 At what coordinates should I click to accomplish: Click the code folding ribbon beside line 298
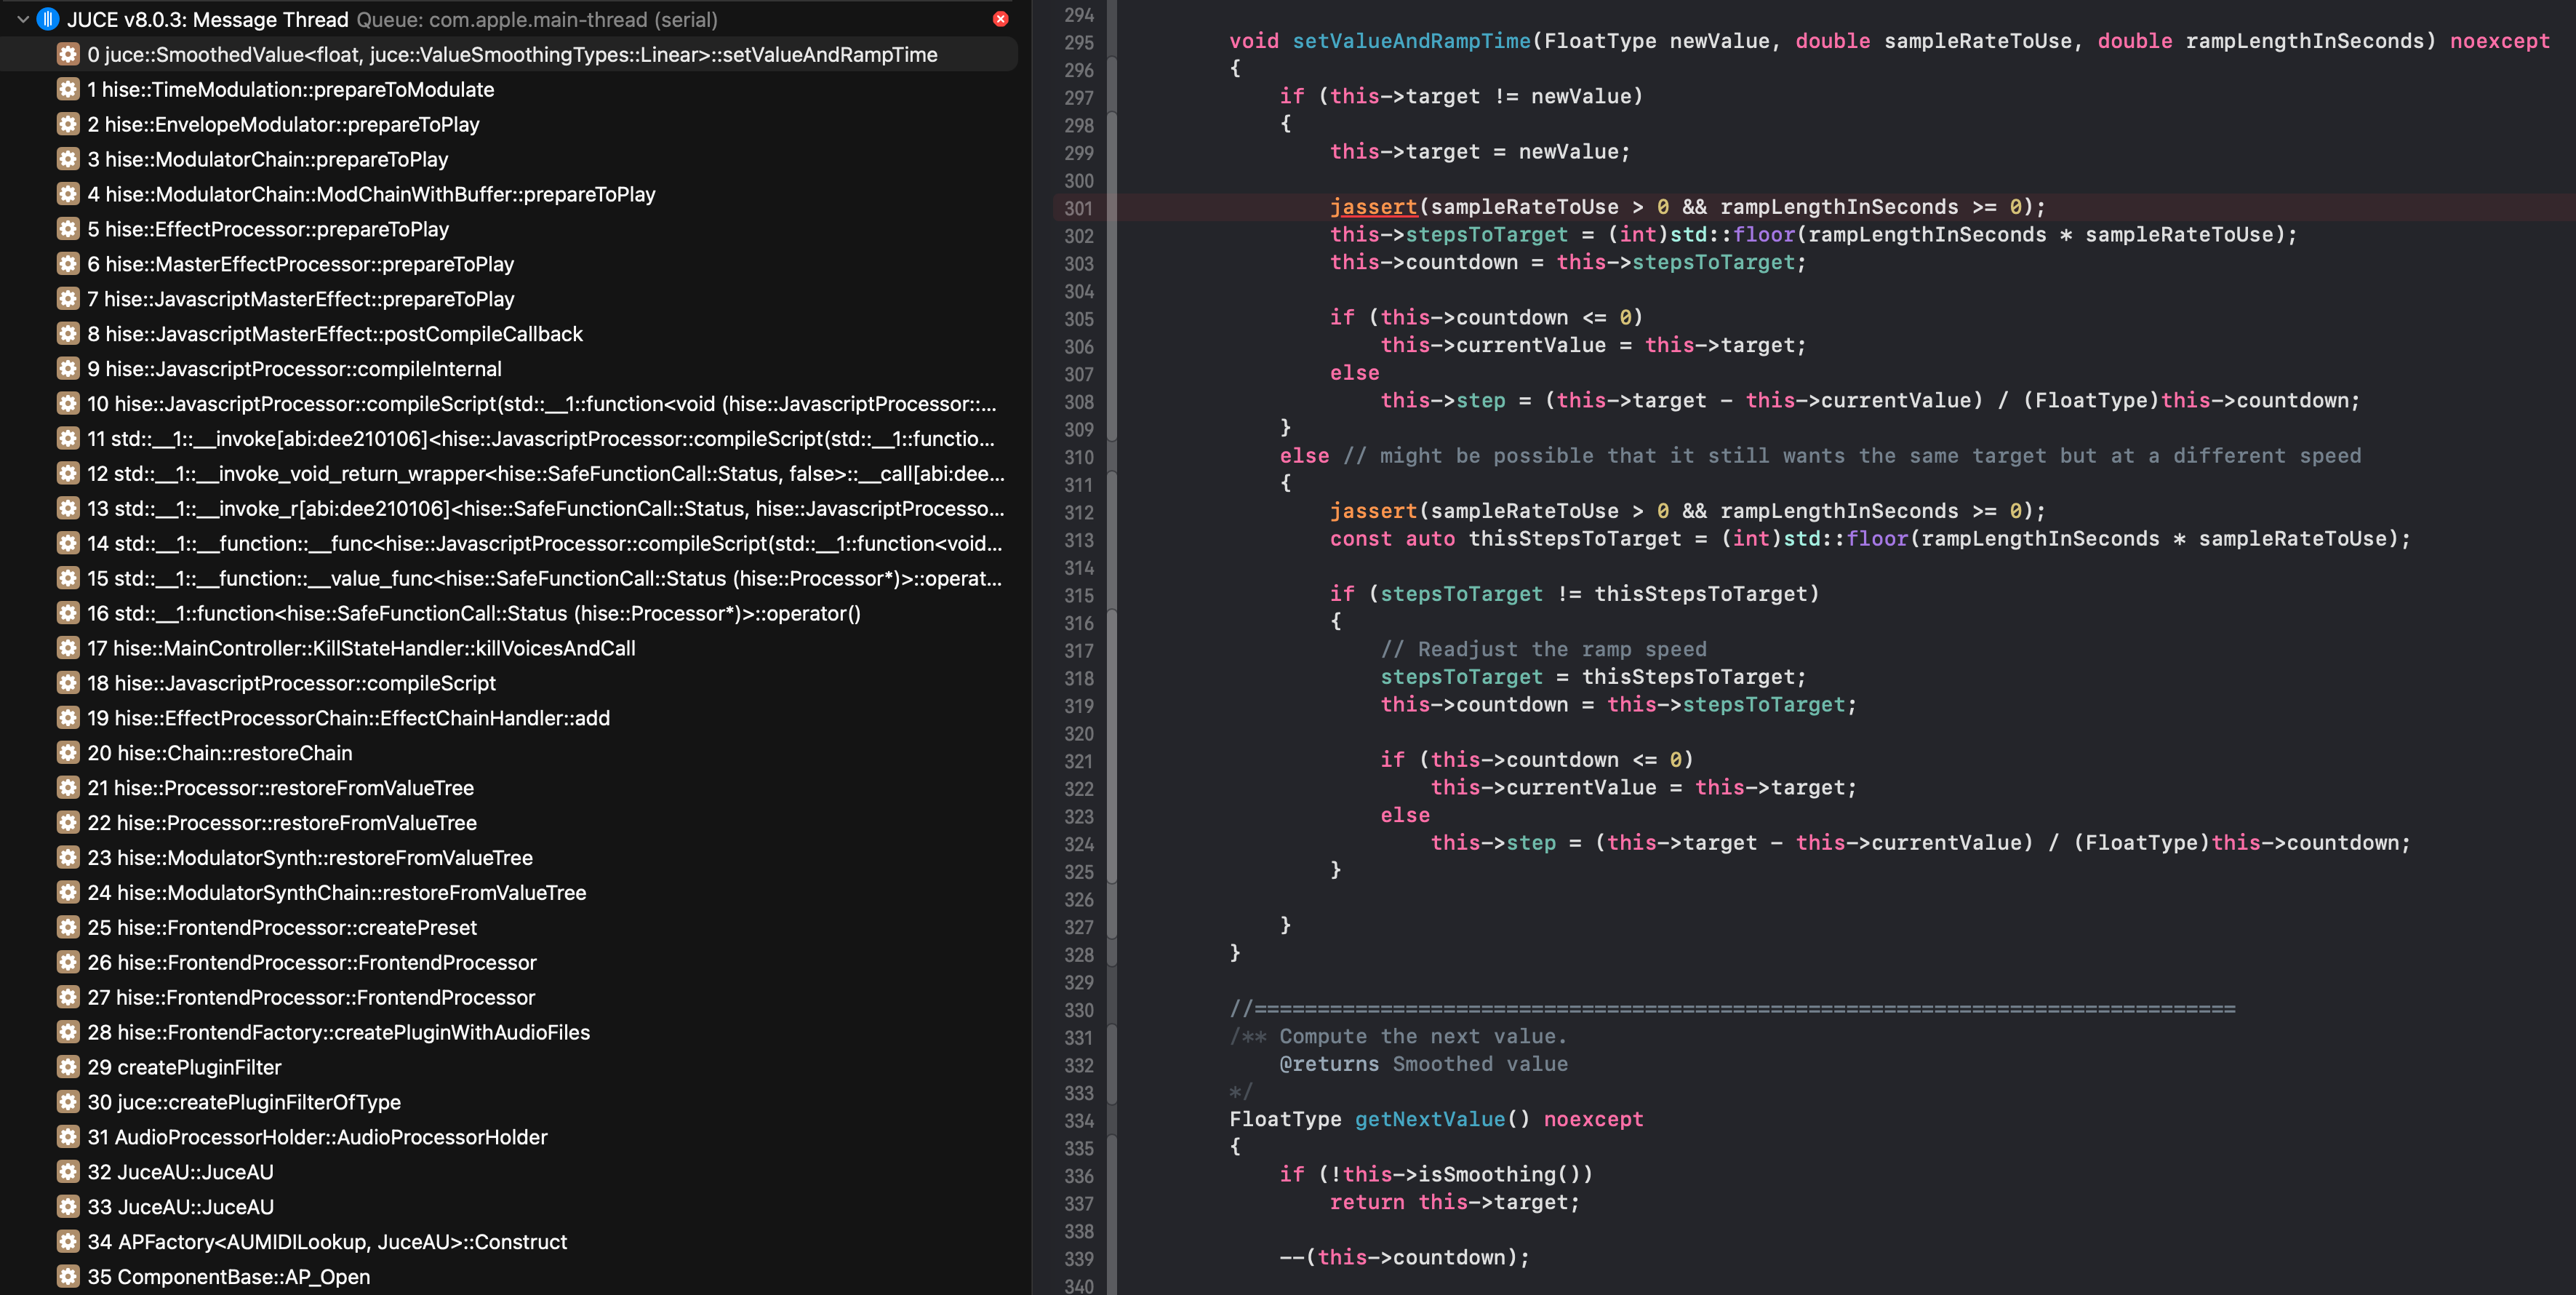click(1111, 125)
